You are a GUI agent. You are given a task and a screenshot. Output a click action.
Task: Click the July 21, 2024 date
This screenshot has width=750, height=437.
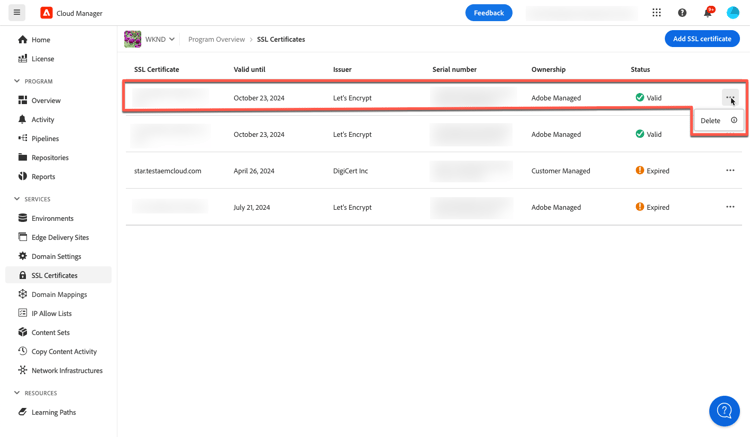click(x=252, y=208)
